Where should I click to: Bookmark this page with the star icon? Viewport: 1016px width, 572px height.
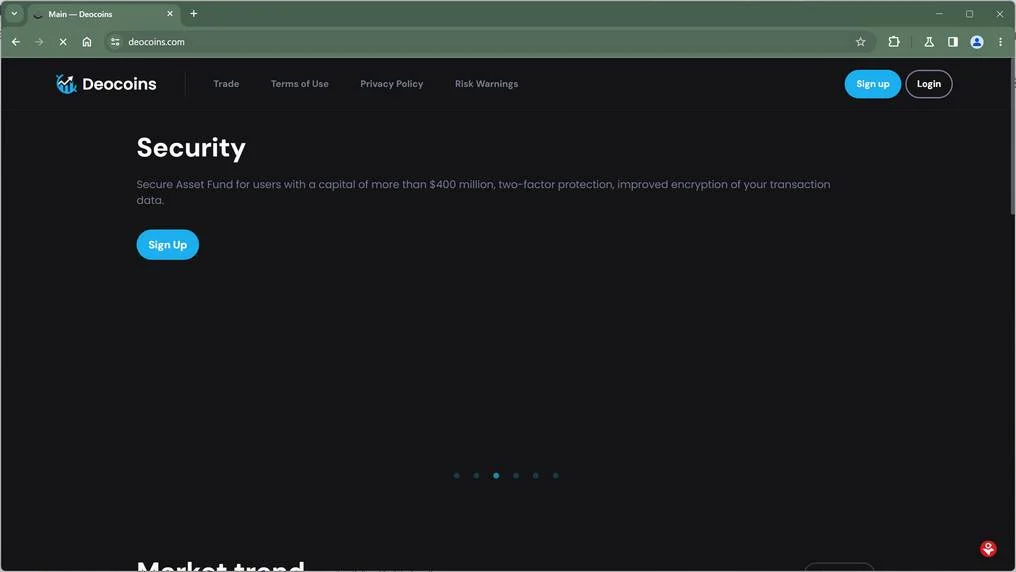[x=860, y=41]
